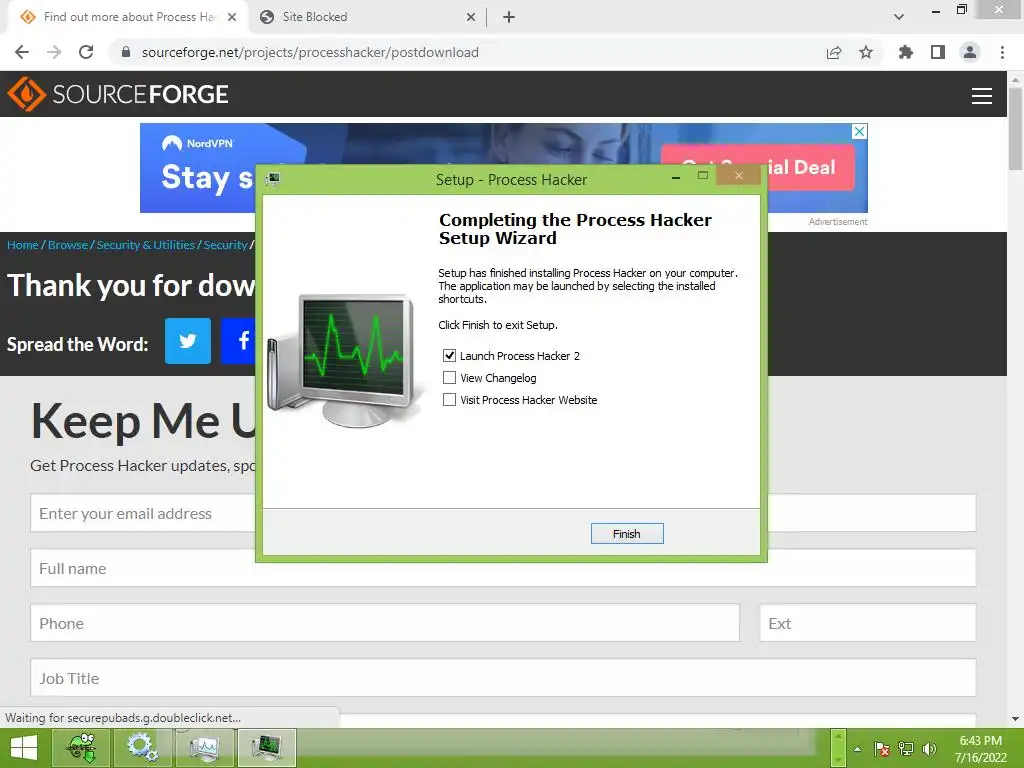Image resolution: width=1024 pixels, height=768 pixels.
Task: Close the Site Blocked tab
Action: pos(471,17)
